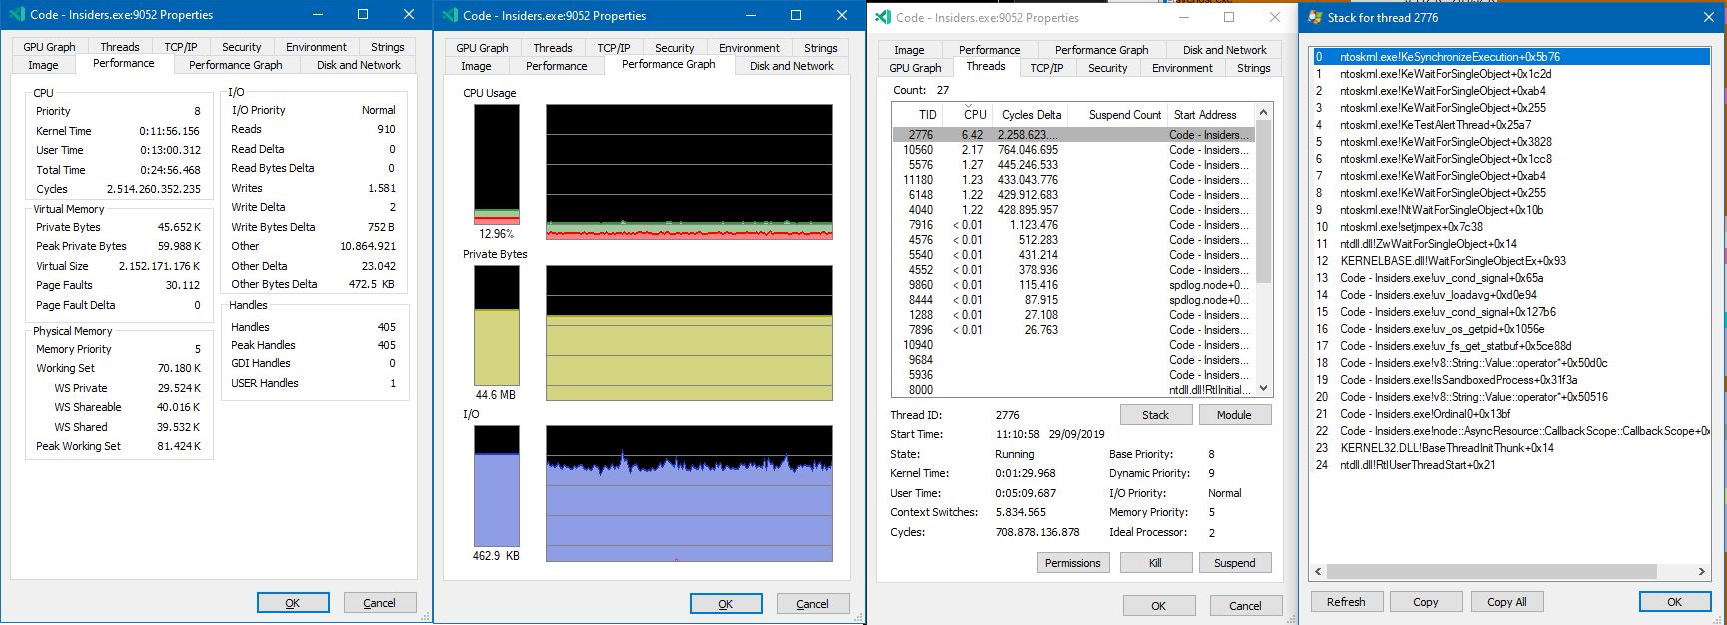
Task: Click VS Code icon in third Properties window title
Action: (882, 17)
